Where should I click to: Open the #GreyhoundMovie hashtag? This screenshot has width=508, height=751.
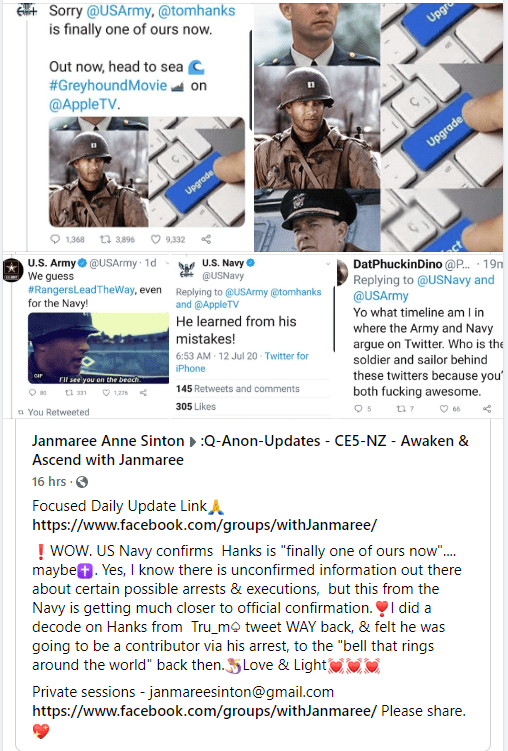tap(108, 85)
